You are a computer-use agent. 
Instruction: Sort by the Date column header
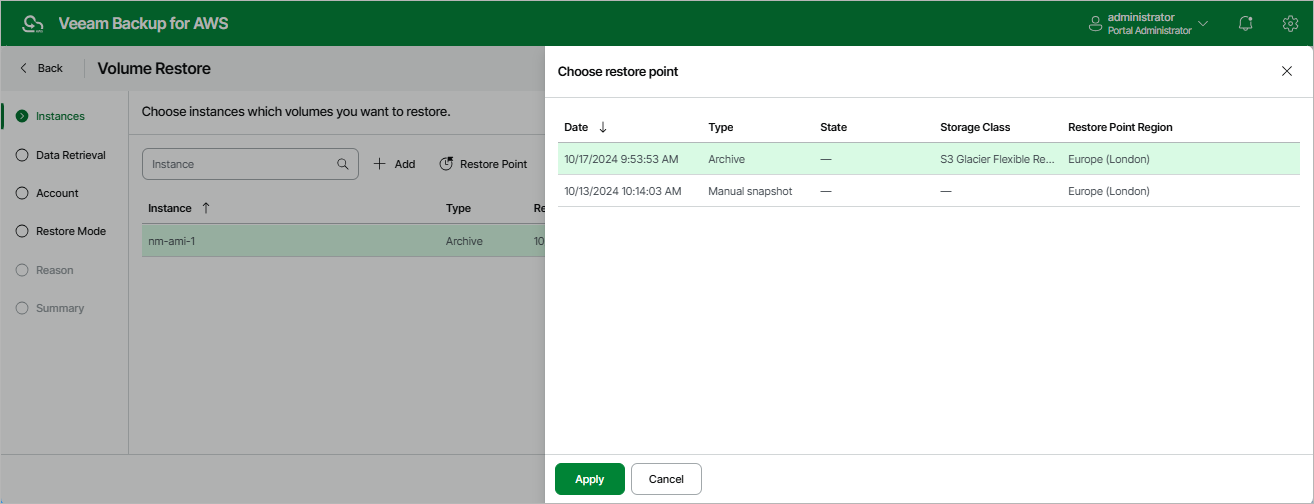pos(576,127)
